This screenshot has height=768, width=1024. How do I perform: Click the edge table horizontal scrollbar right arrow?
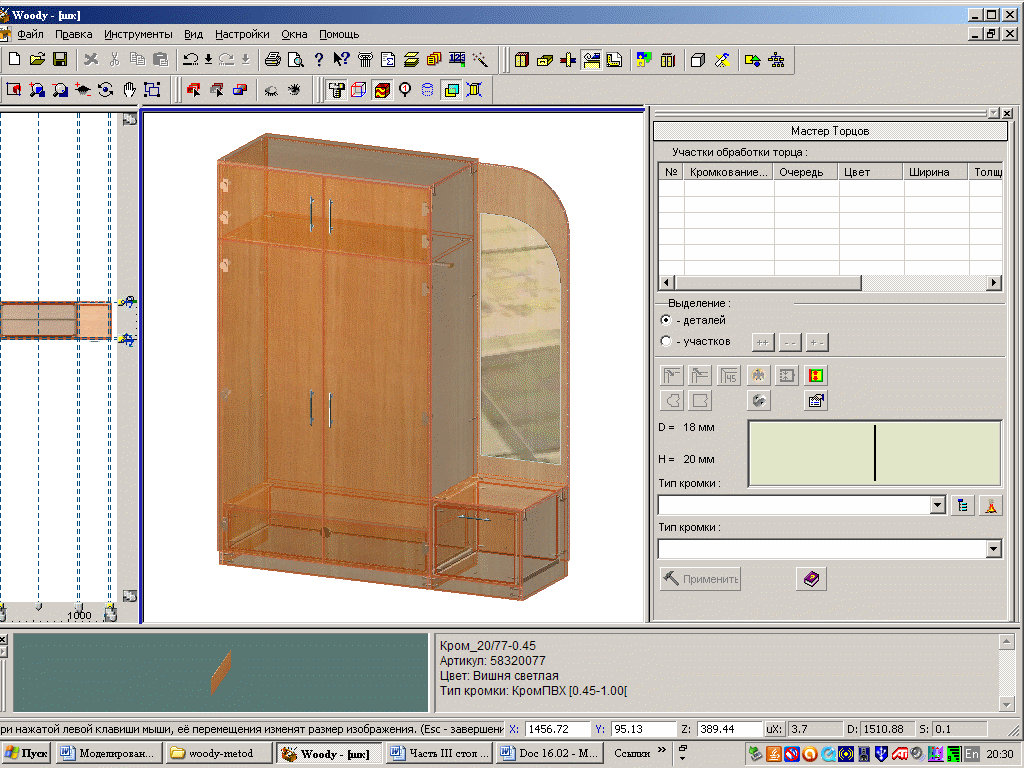pos(994,283)
